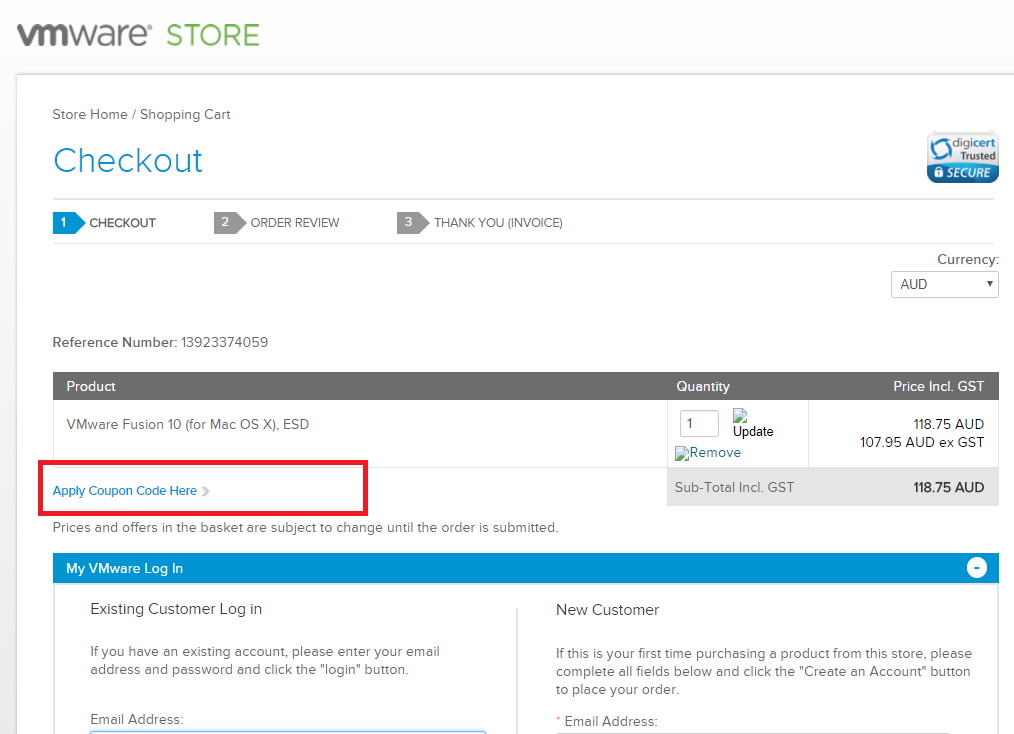Click the Checkout page heading

[128, 160]
